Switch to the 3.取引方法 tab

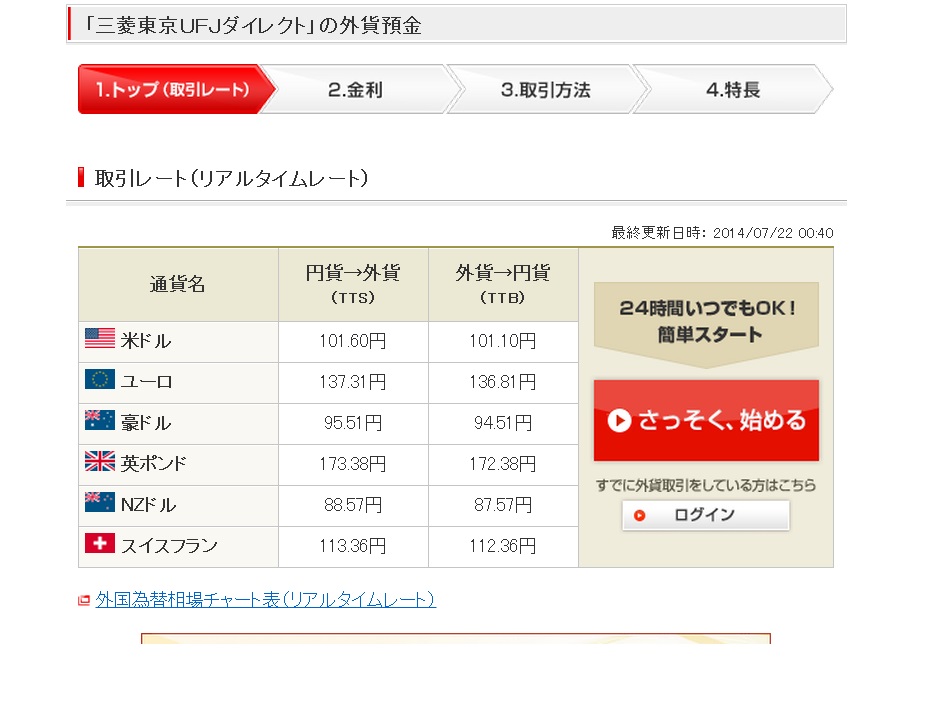click(x=547, y=89)
